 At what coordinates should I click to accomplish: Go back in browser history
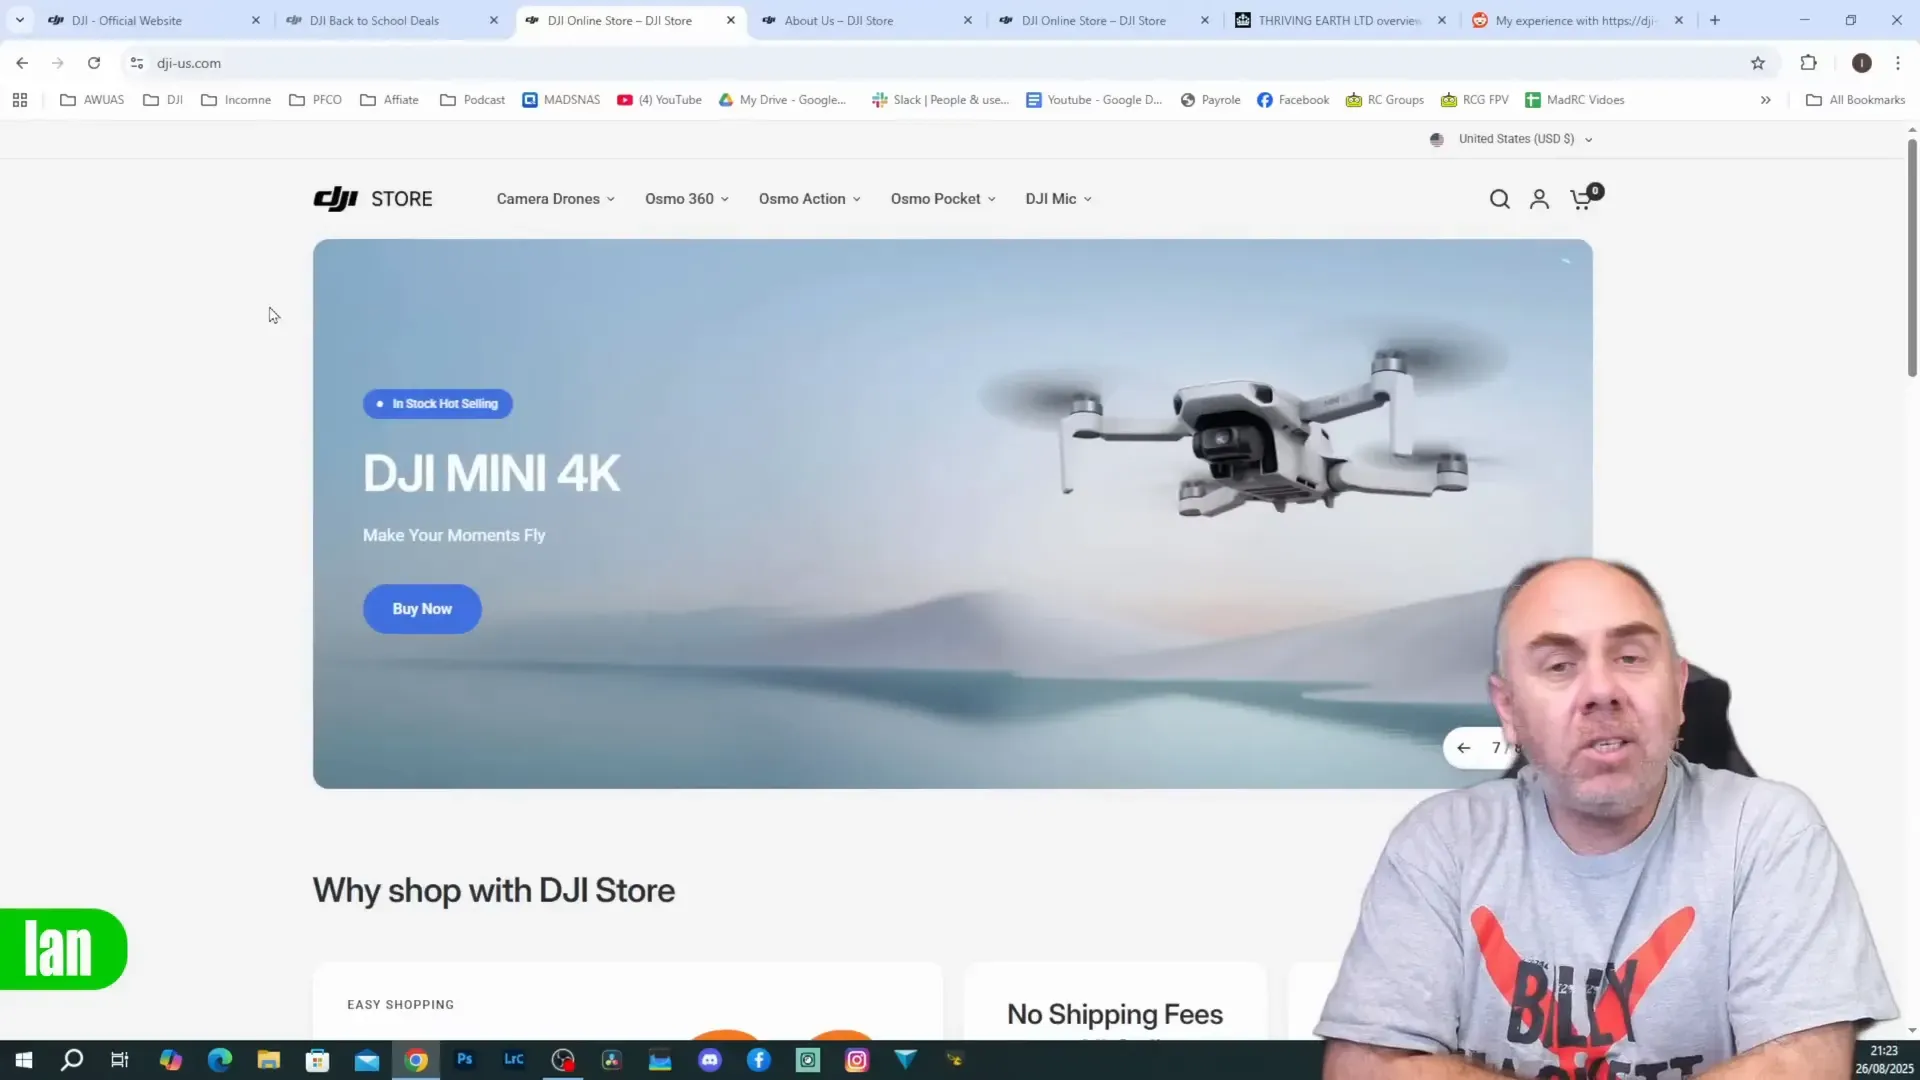coord(22,63)
